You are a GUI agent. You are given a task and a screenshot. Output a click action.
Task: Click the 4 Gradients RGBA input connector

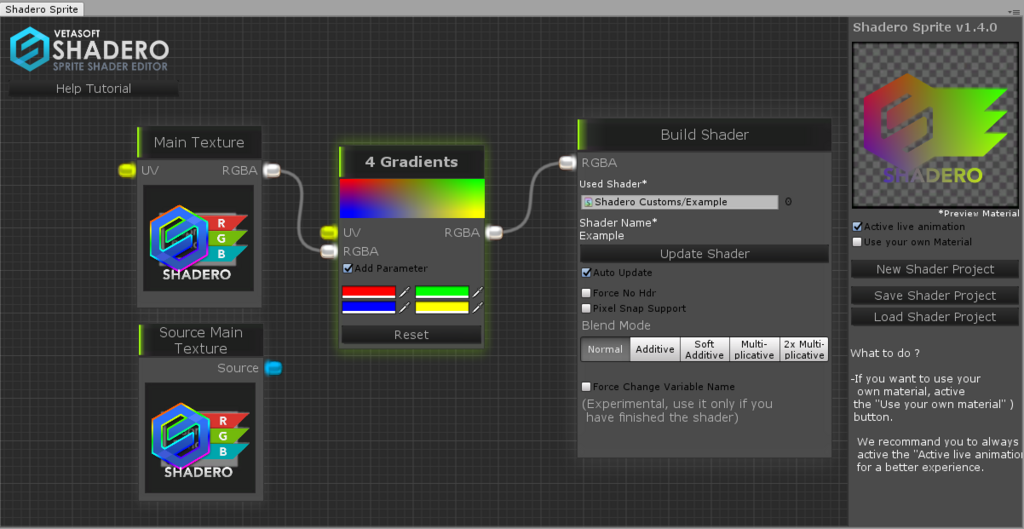(x=328, y=251)
